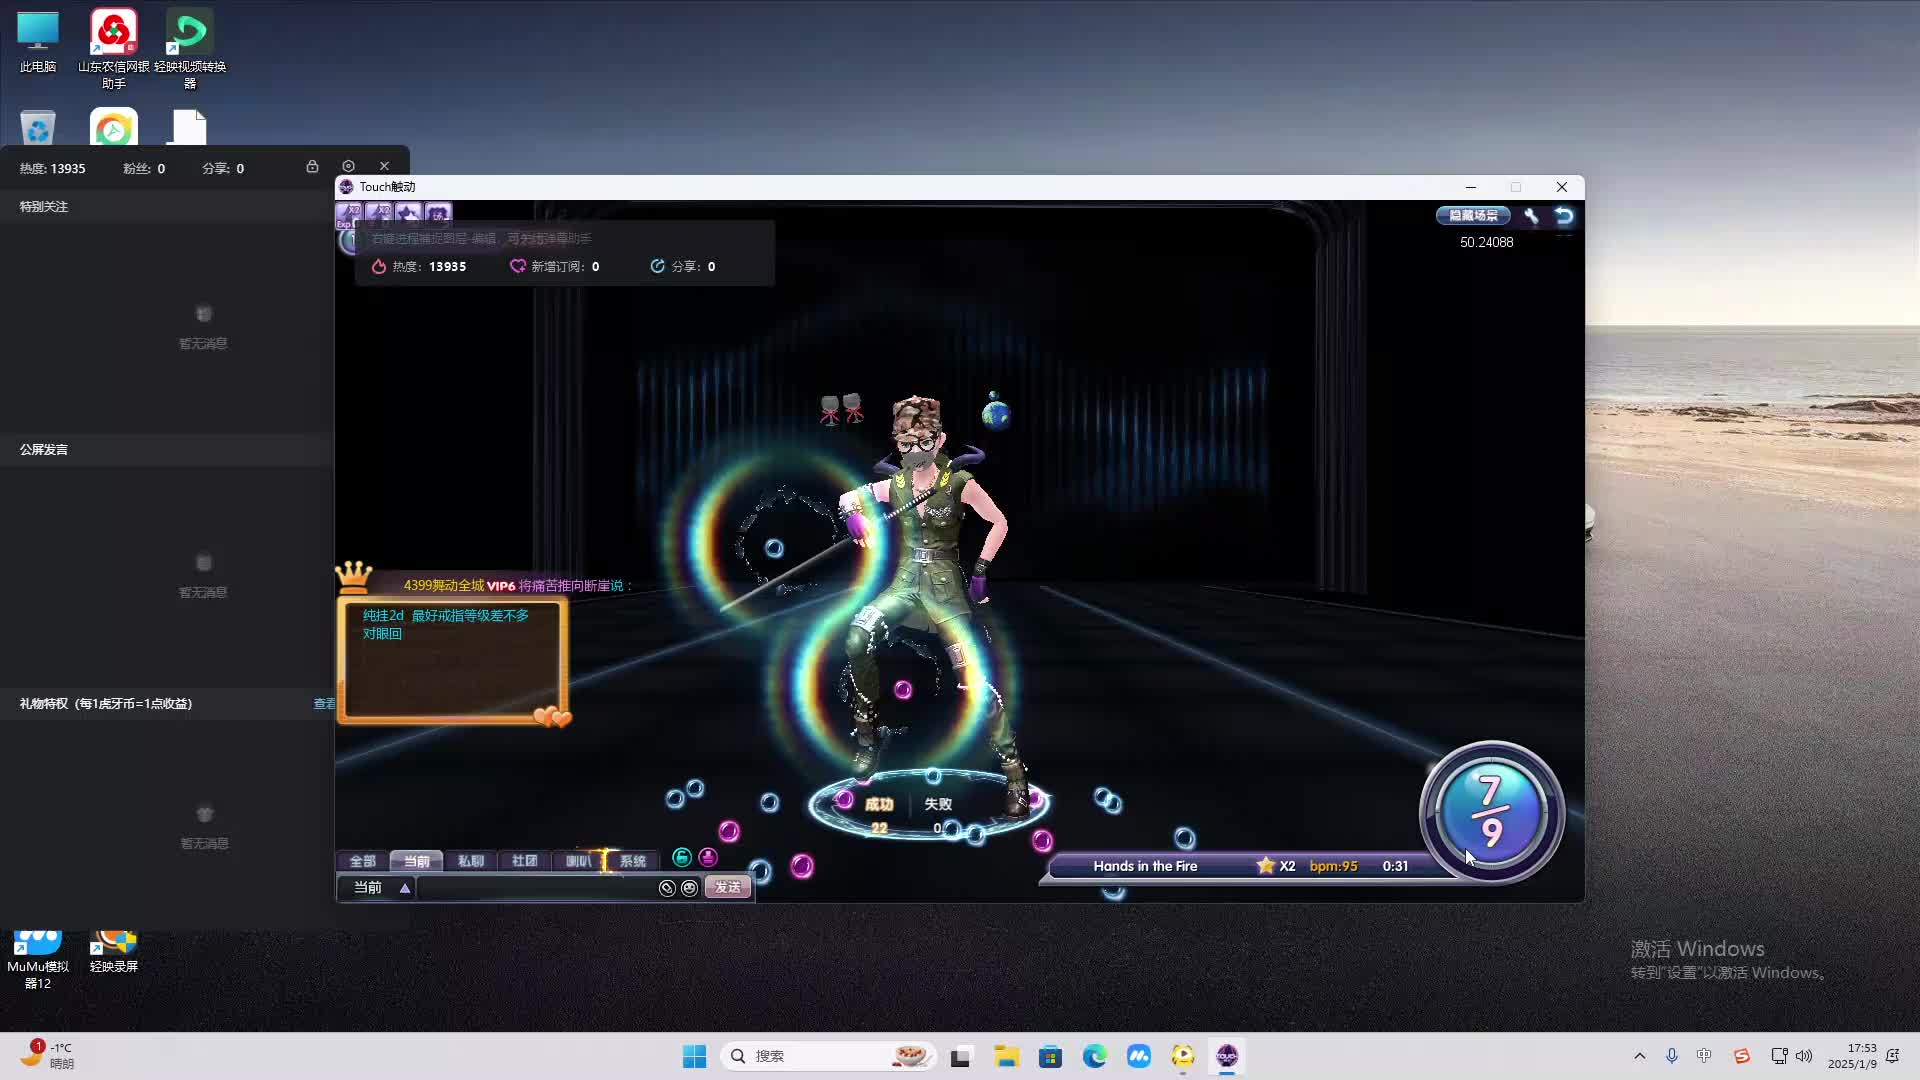Click the blue return arrow icon
This screenshot has width=1920, height=1080.
pos(1564,216)
